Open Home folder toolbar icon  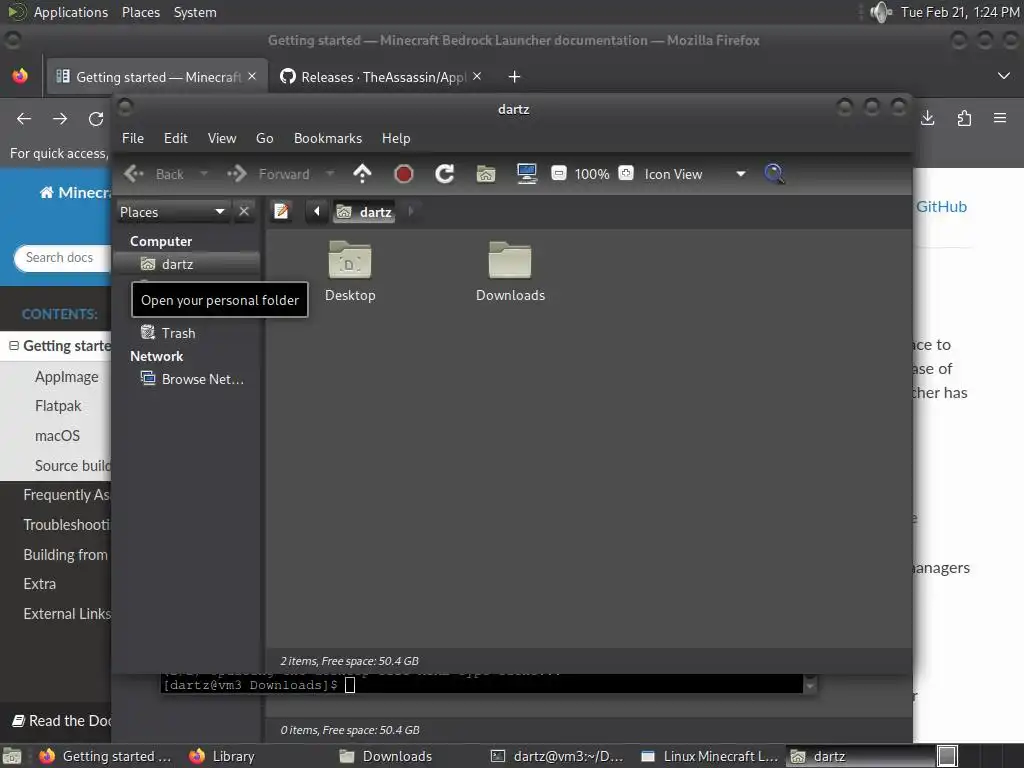click(x=486, y=174)
